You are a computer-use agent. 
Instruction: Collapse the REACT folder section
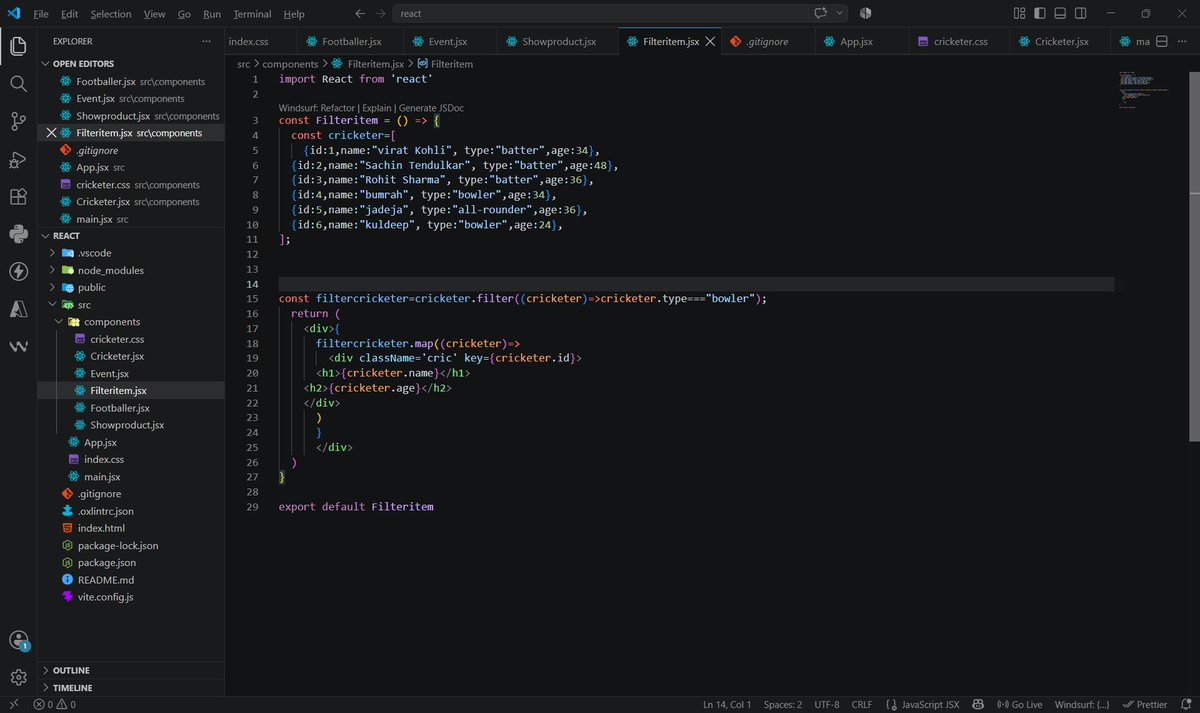[x=46, y=236]
